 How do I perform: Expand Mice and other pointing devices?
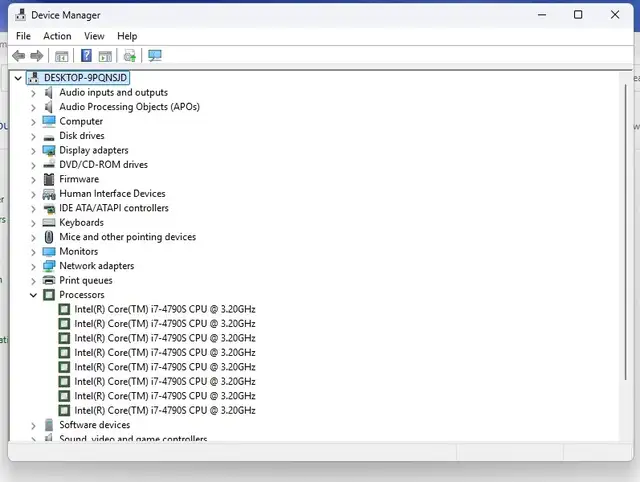pos(33,238)
